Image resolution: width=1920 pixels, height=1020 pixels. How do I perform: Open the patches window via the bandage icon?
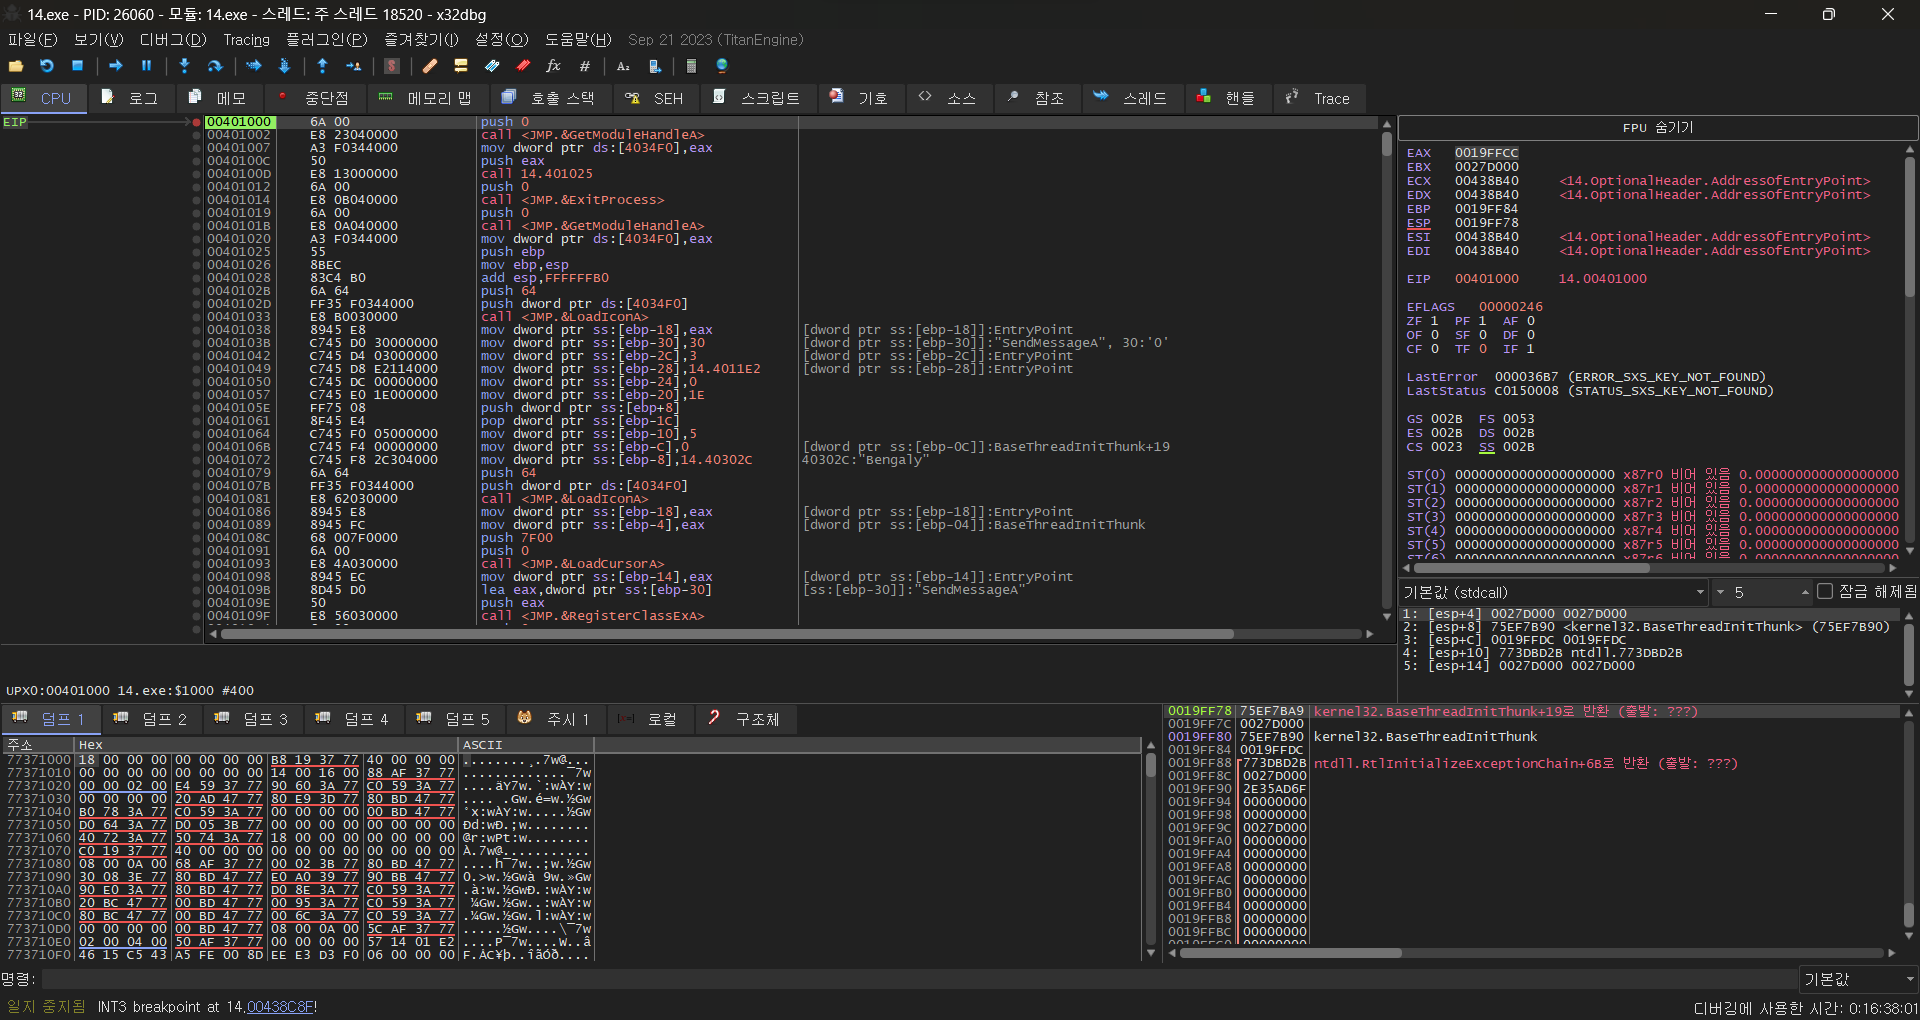point(429,66)
